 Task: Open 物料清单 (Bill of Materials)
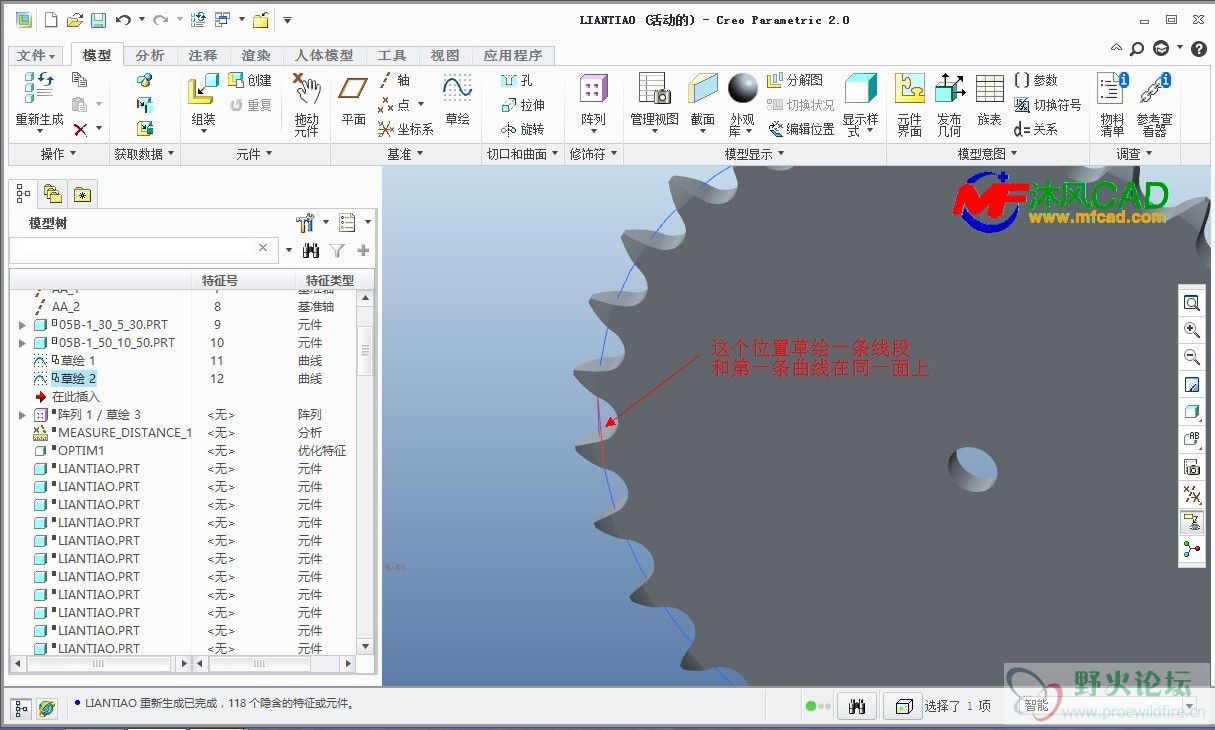1112,104
